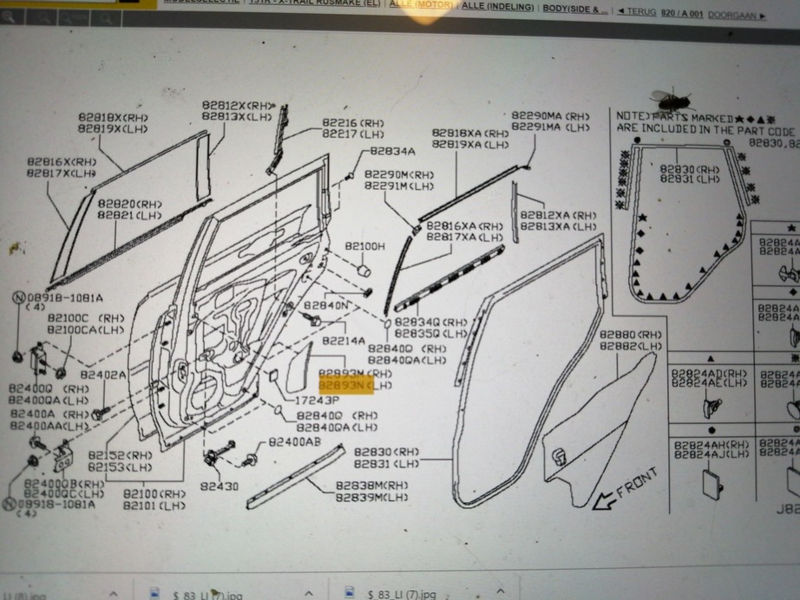The width and height of the screenshot is (800, 600).
Task: Select part number 82100C (RH)
Action: pyautogui.click(x=86, y=318)
